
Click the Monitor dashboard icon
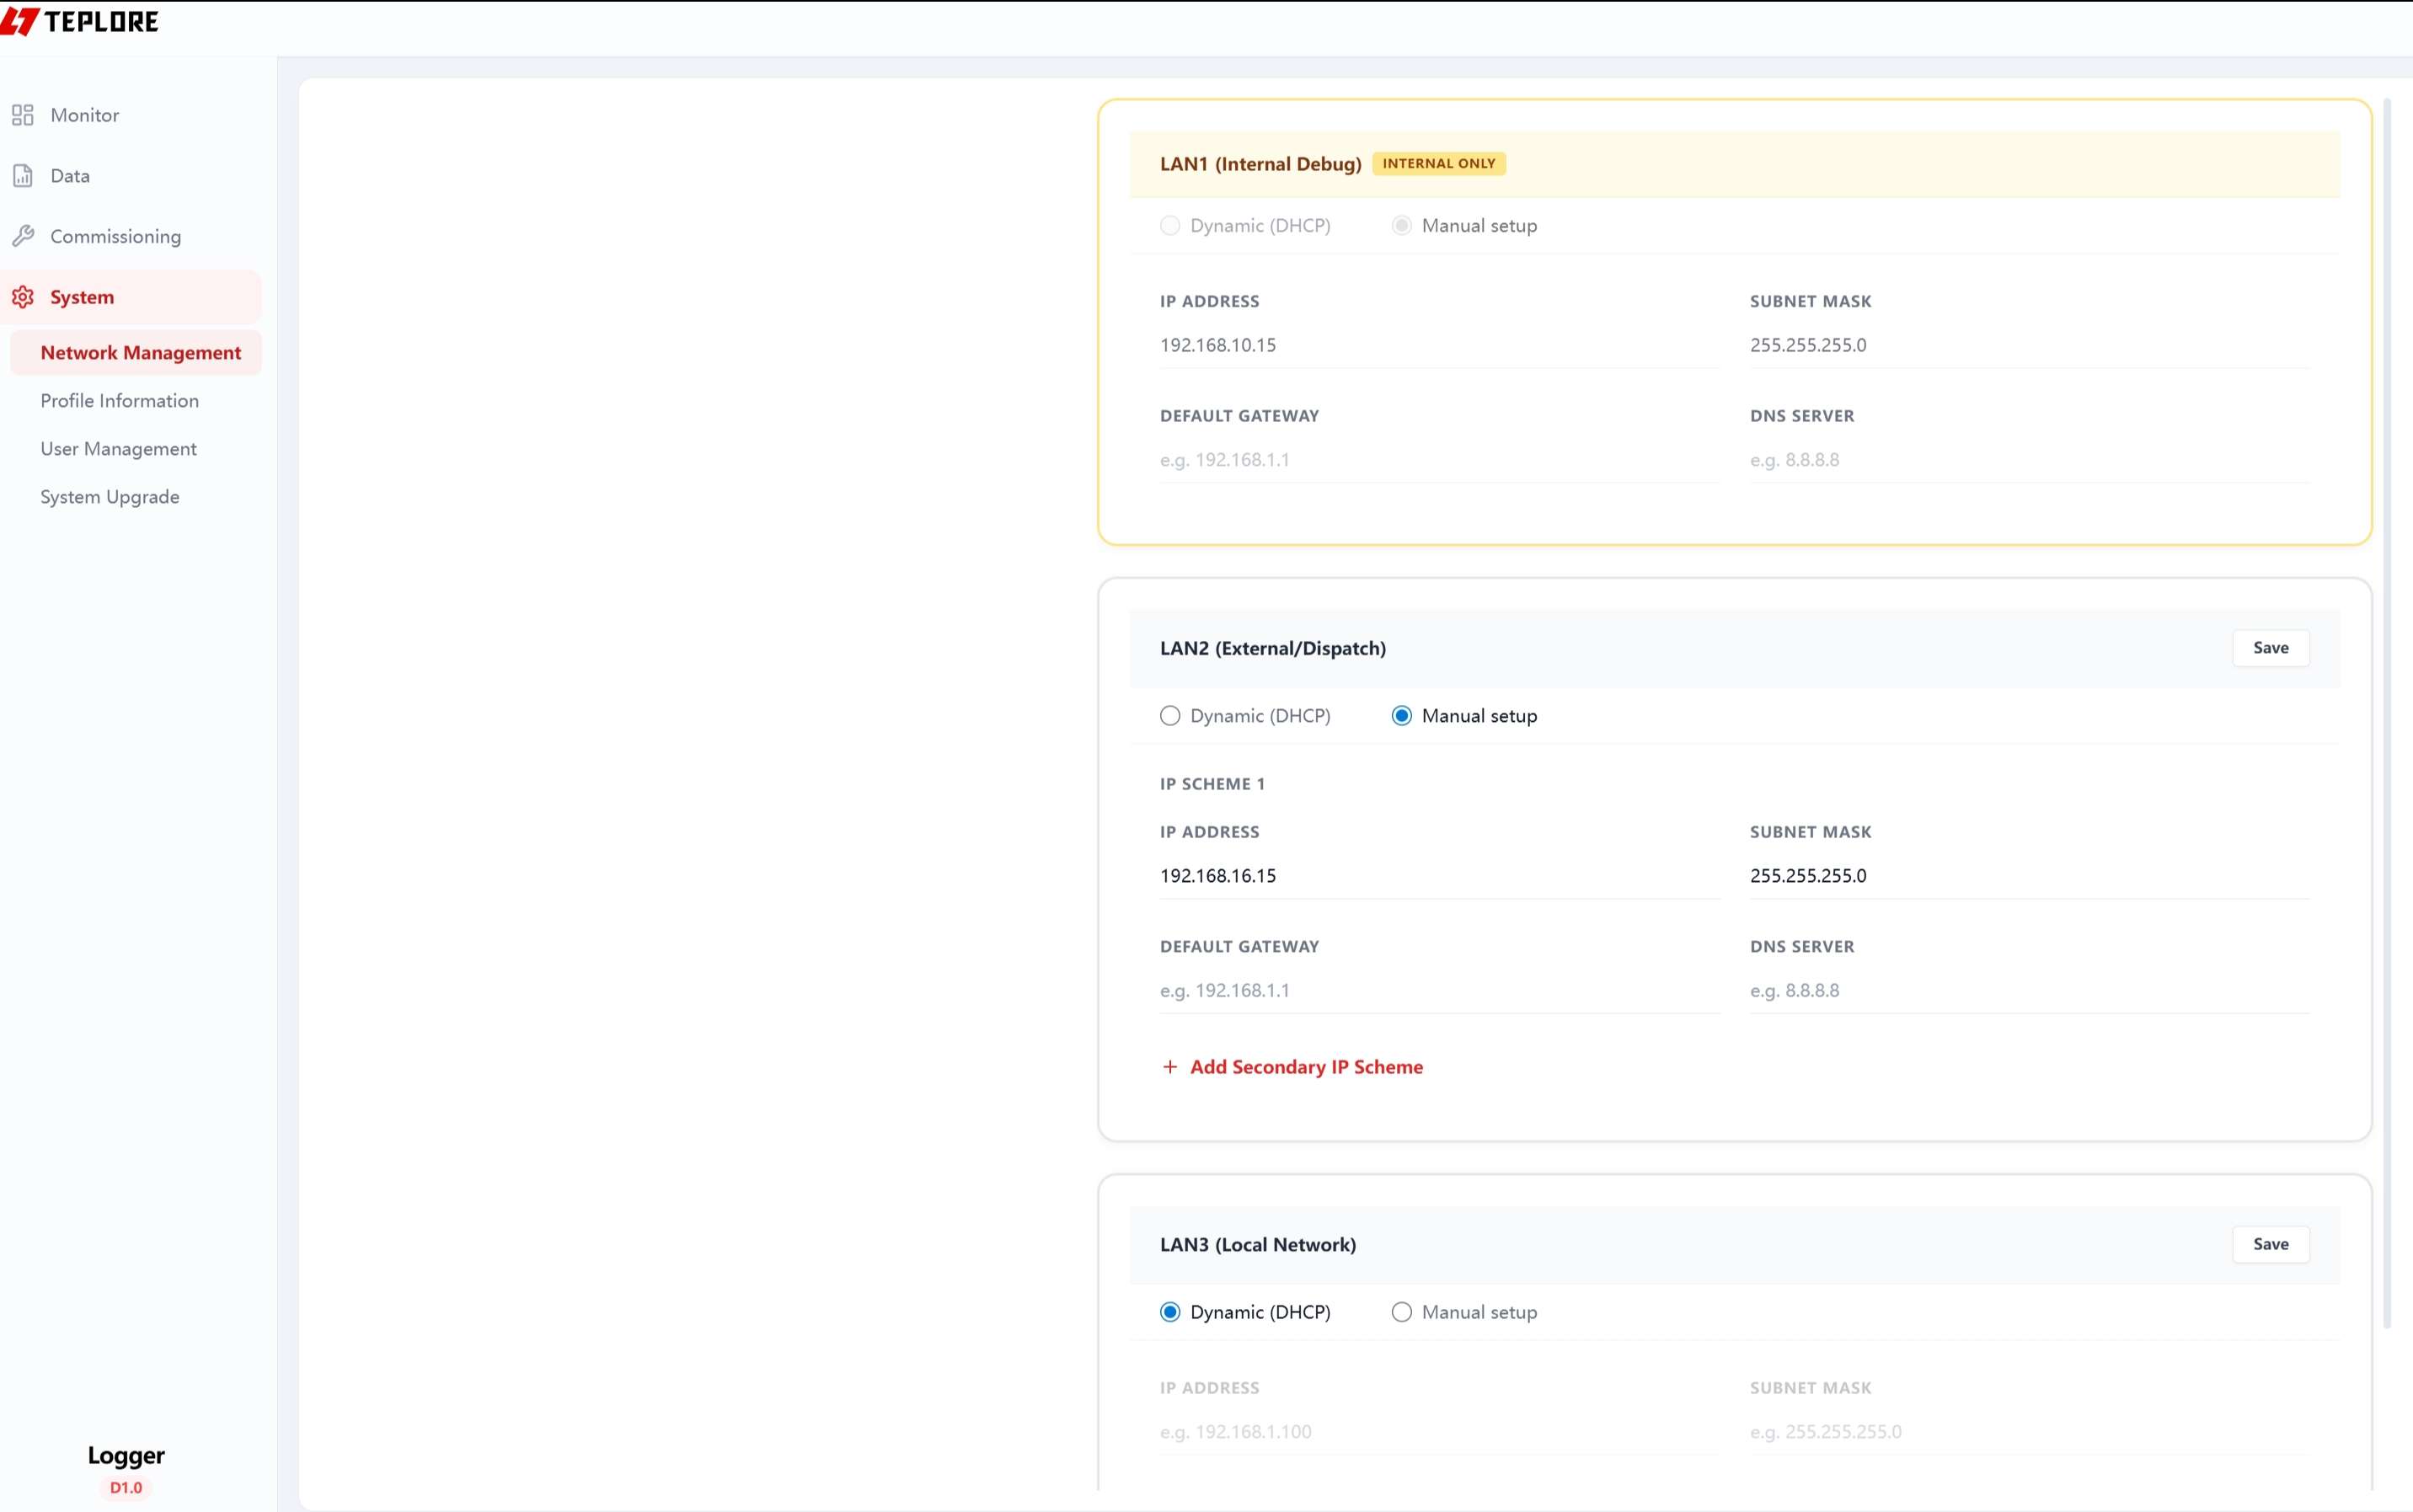coord(23,115)
